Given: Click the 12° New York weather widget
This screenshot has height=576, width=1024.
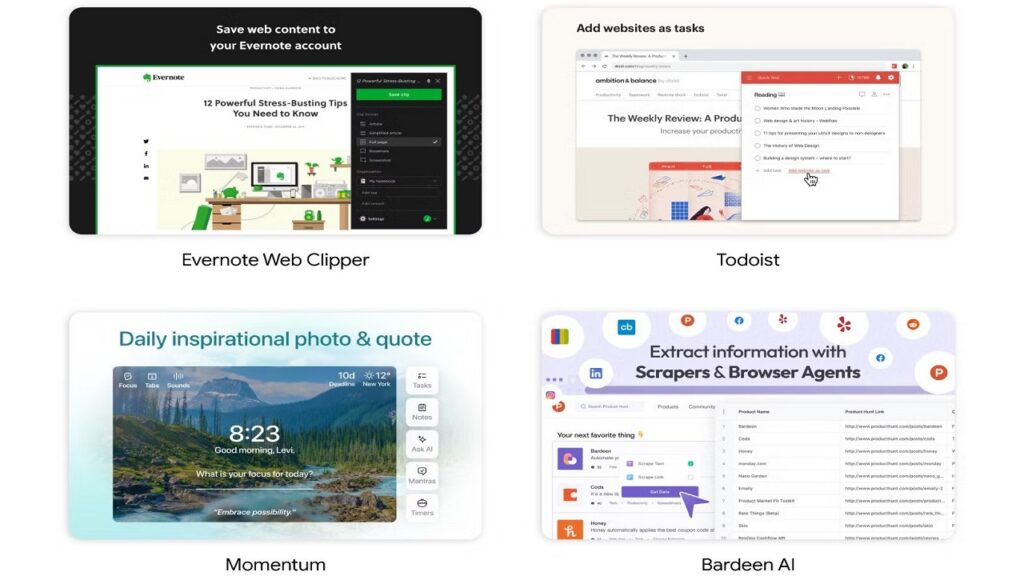Looking at the screenshot, I should (377, 379).
